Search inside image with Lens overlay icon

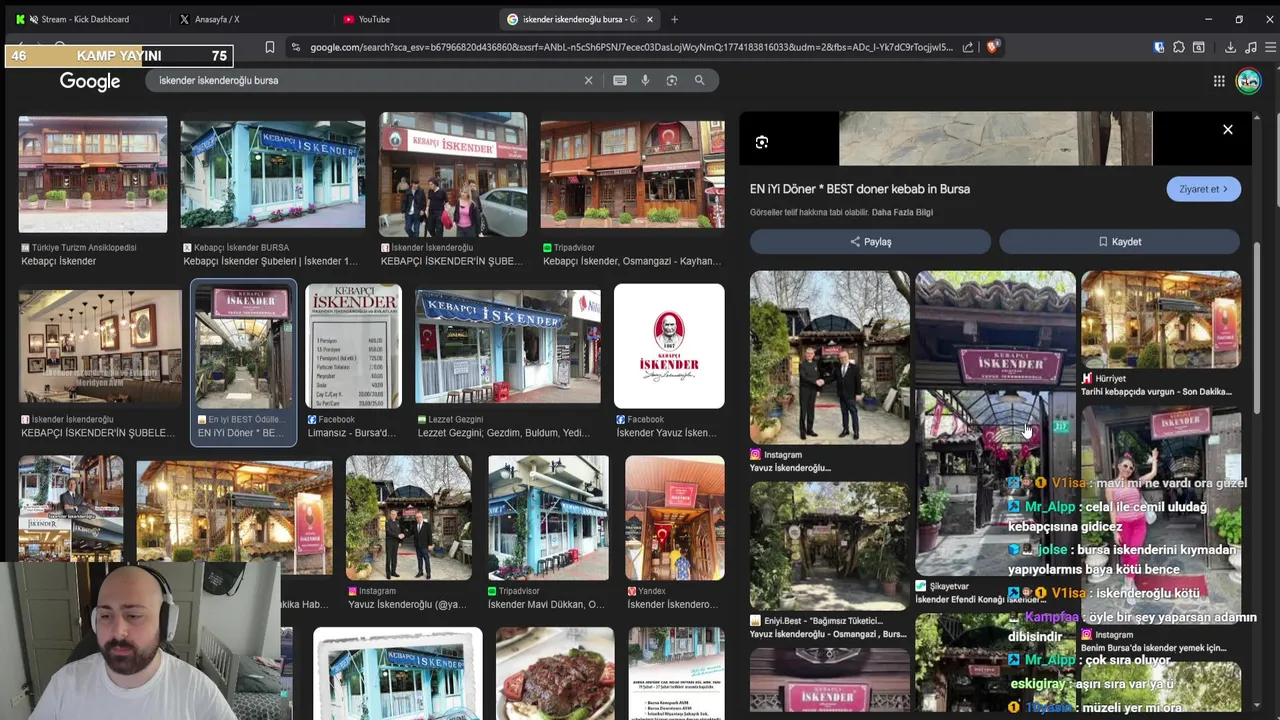(762, 143)
